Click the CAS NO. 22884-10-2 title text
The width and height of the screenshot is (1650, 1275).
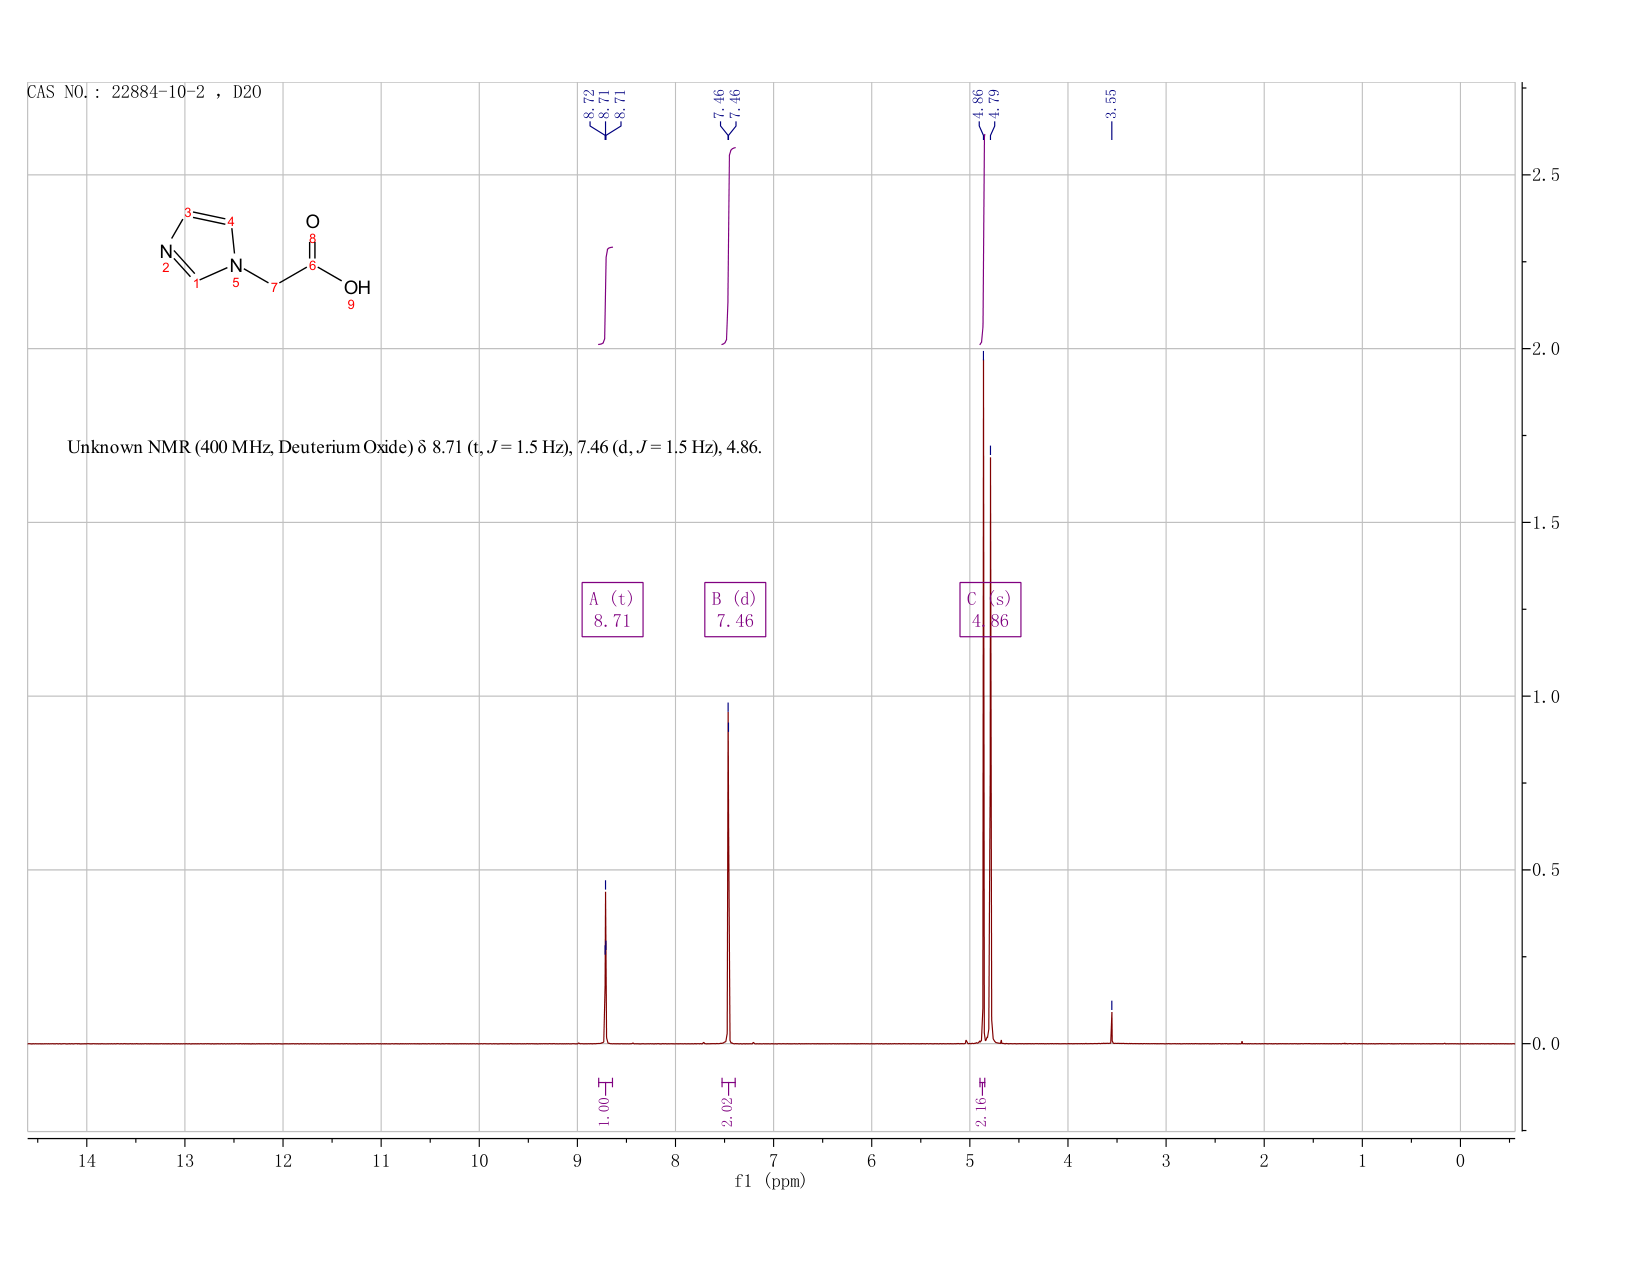pos(144,92)
